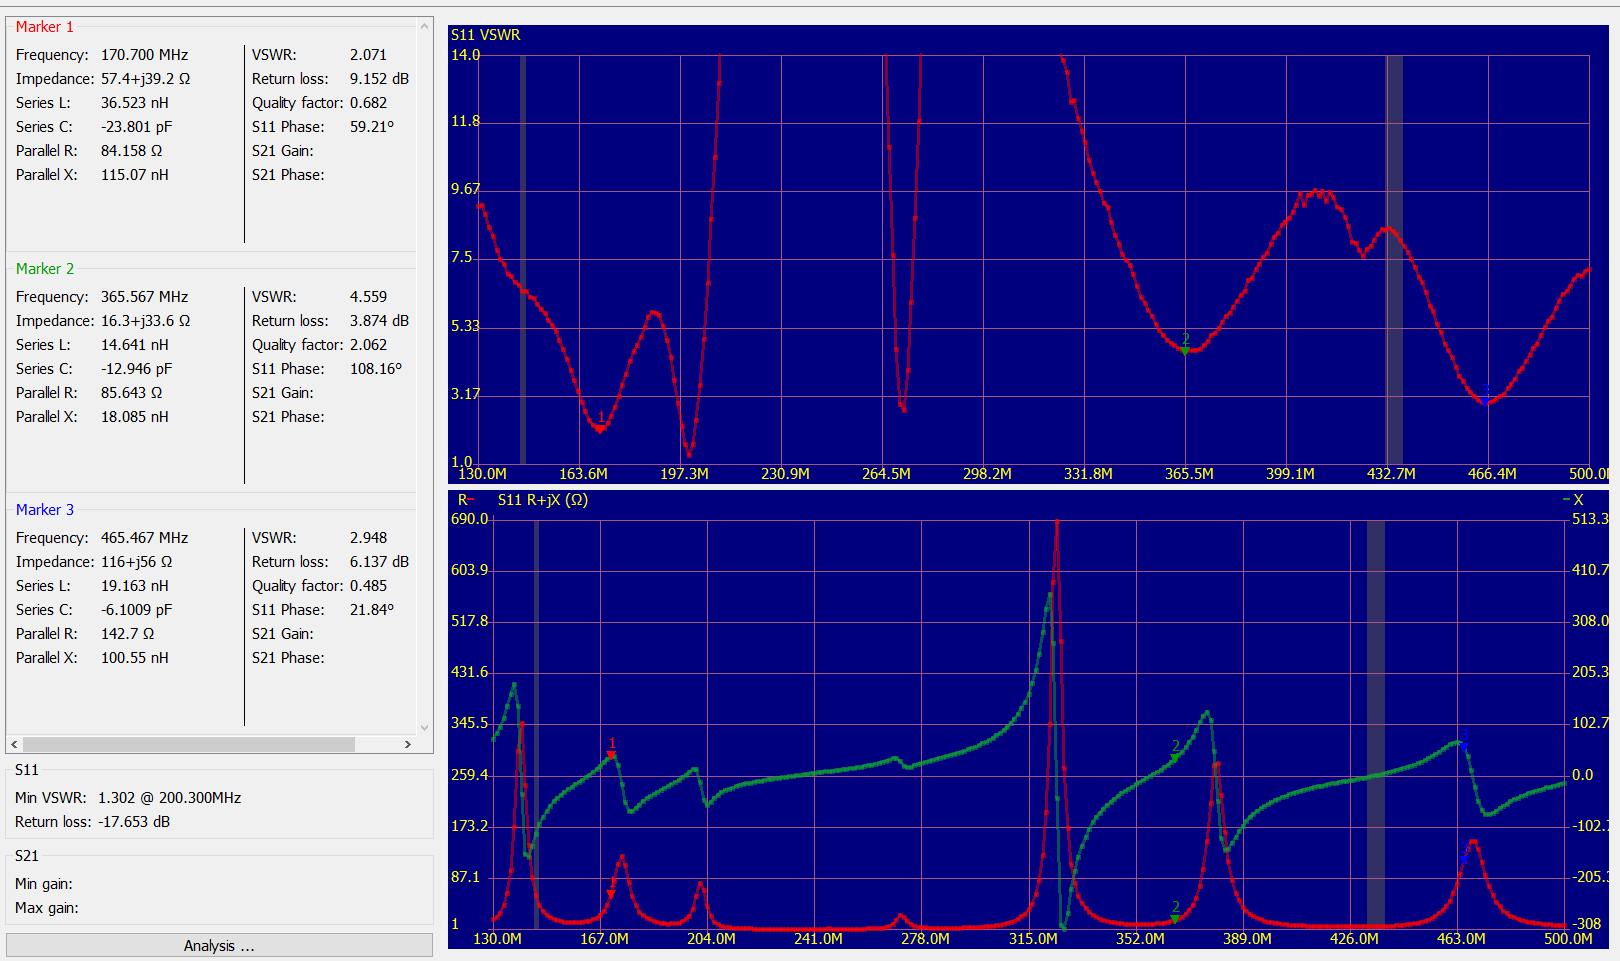Click the VSWR value 2.948
The height and width of the screenshot is (961, 1620).
(368, 538)
